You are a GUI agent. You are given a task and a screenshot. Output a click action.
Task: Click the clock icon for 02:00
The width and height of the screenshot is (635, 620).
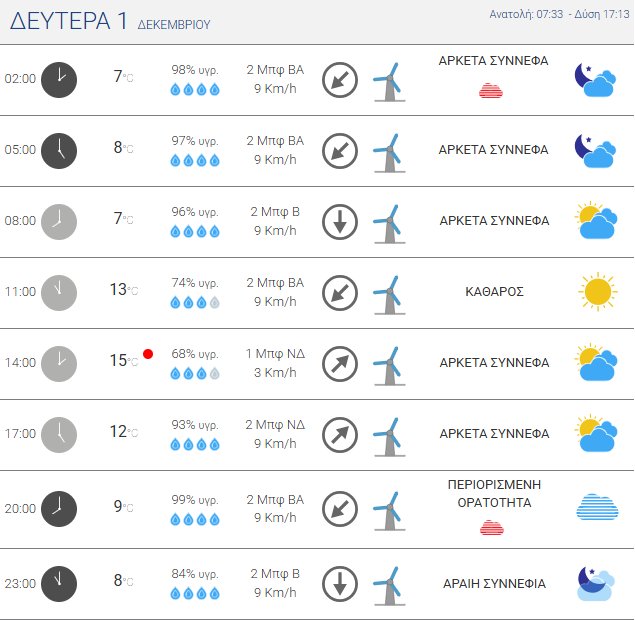[59, 79]
